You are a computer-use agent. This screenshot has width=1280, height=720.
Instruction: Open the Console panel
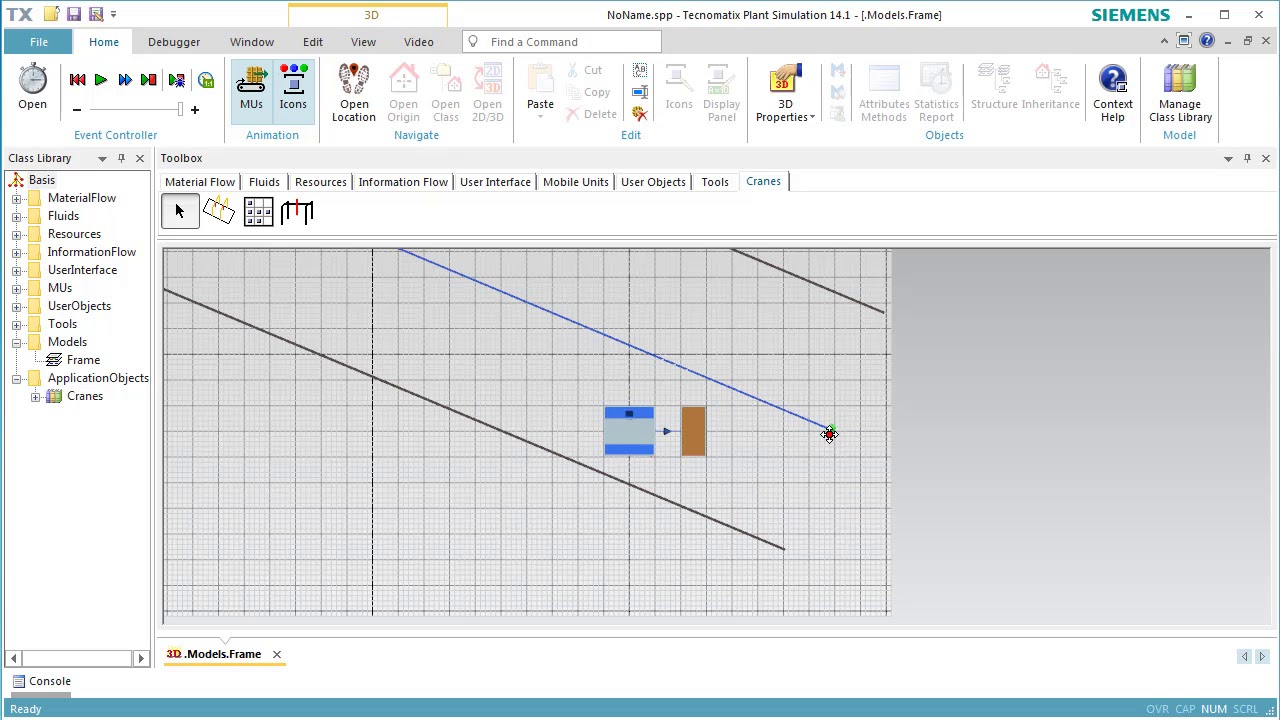41,681
